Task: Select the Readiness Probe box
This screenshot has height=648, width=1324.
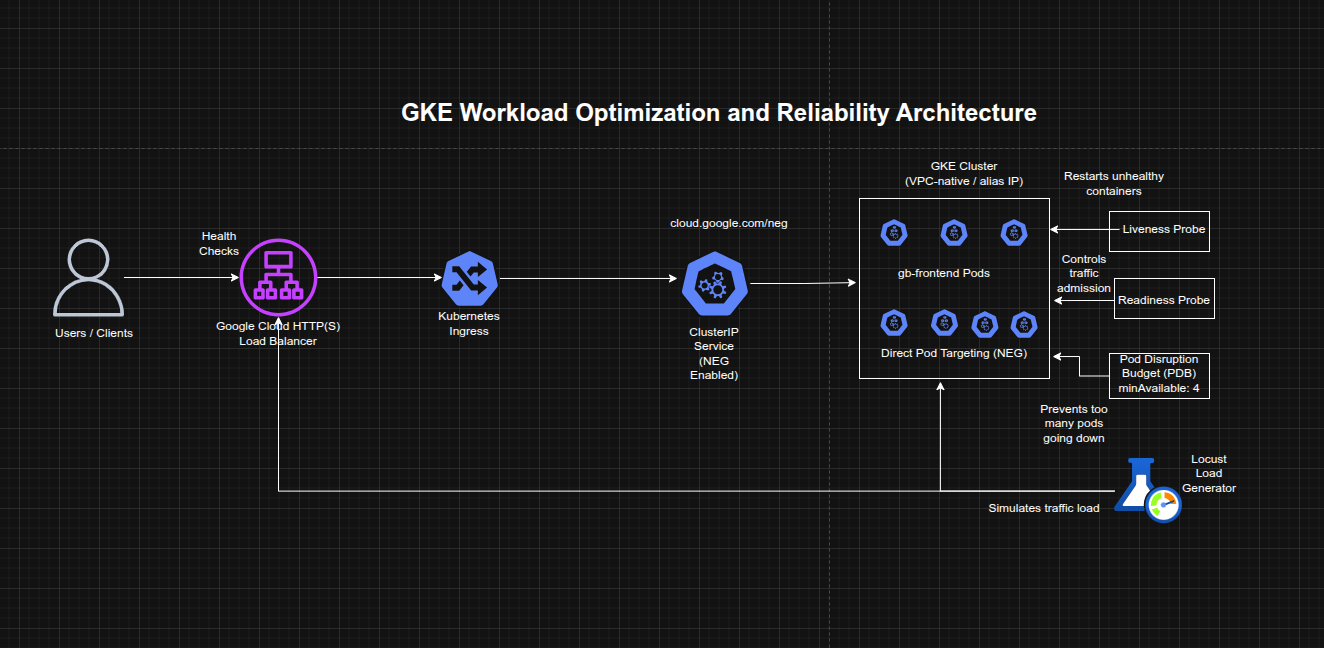Action: (x=1163, y=298)
